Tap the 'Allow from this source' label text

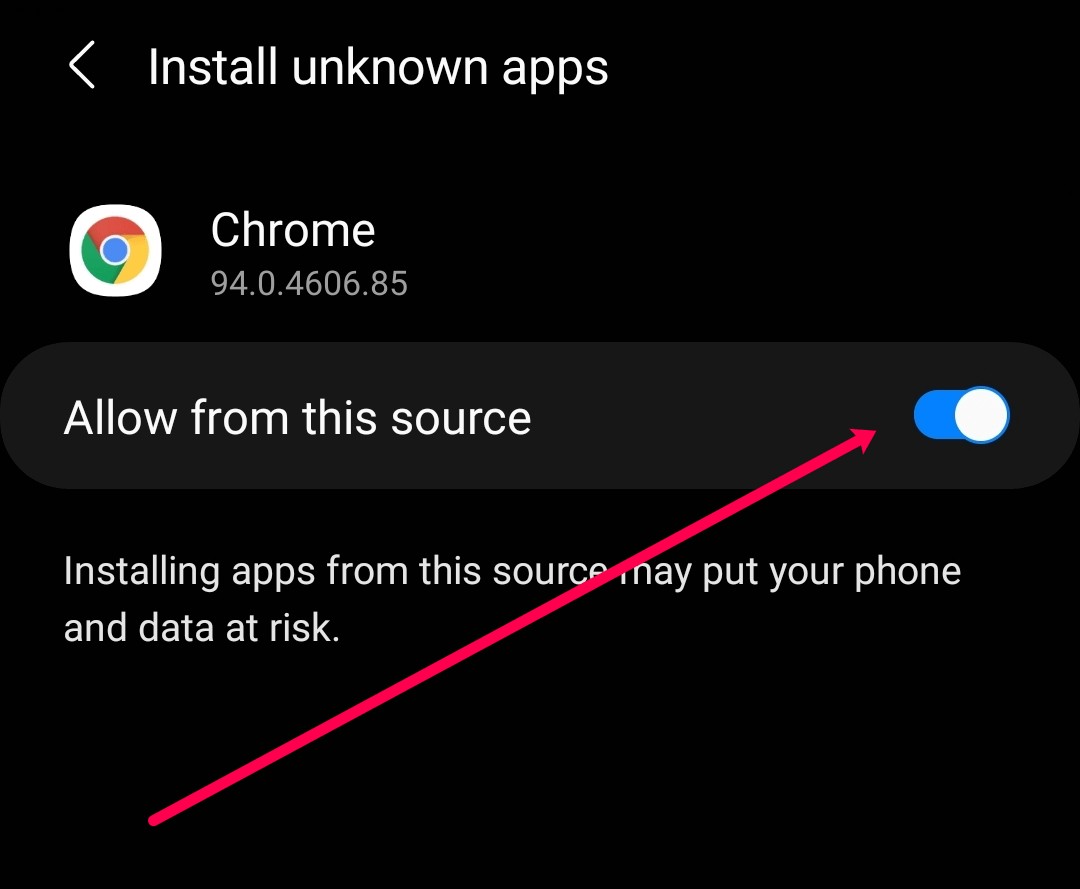(x=298, y=417)
